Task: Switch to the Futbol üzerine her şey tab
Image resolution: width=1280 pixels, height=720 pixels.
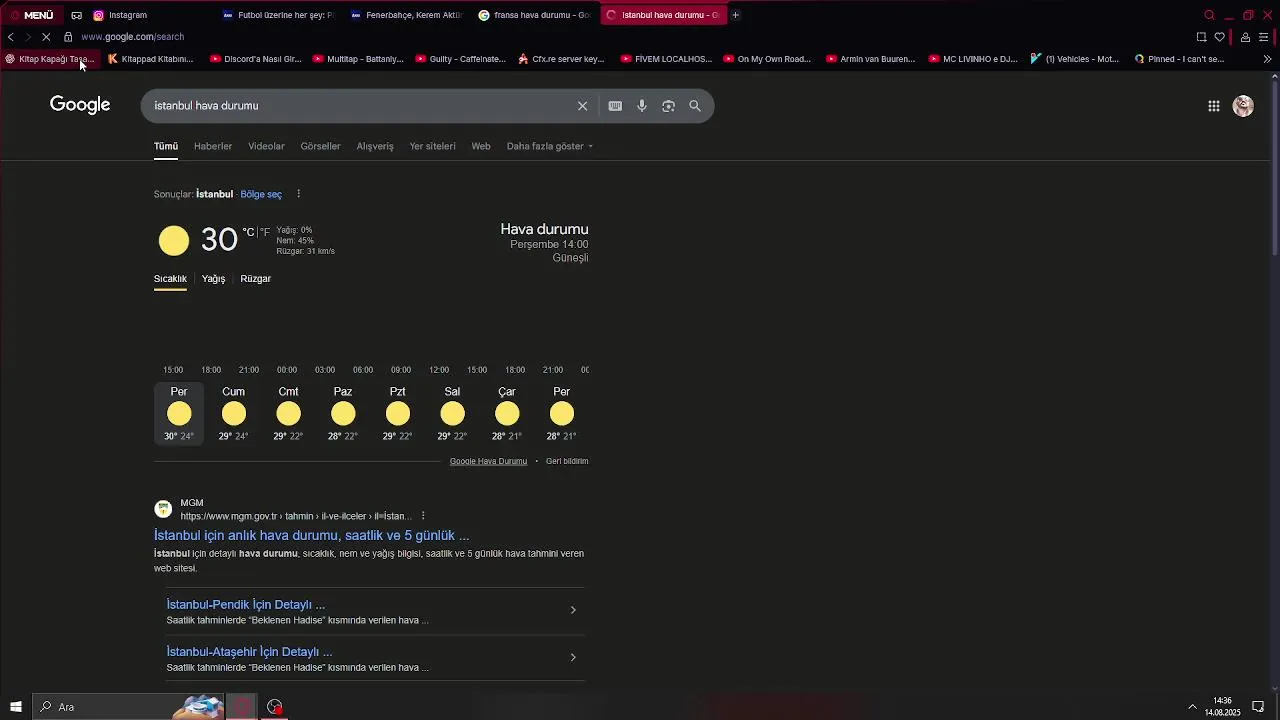Action: (x=278, y=15)
